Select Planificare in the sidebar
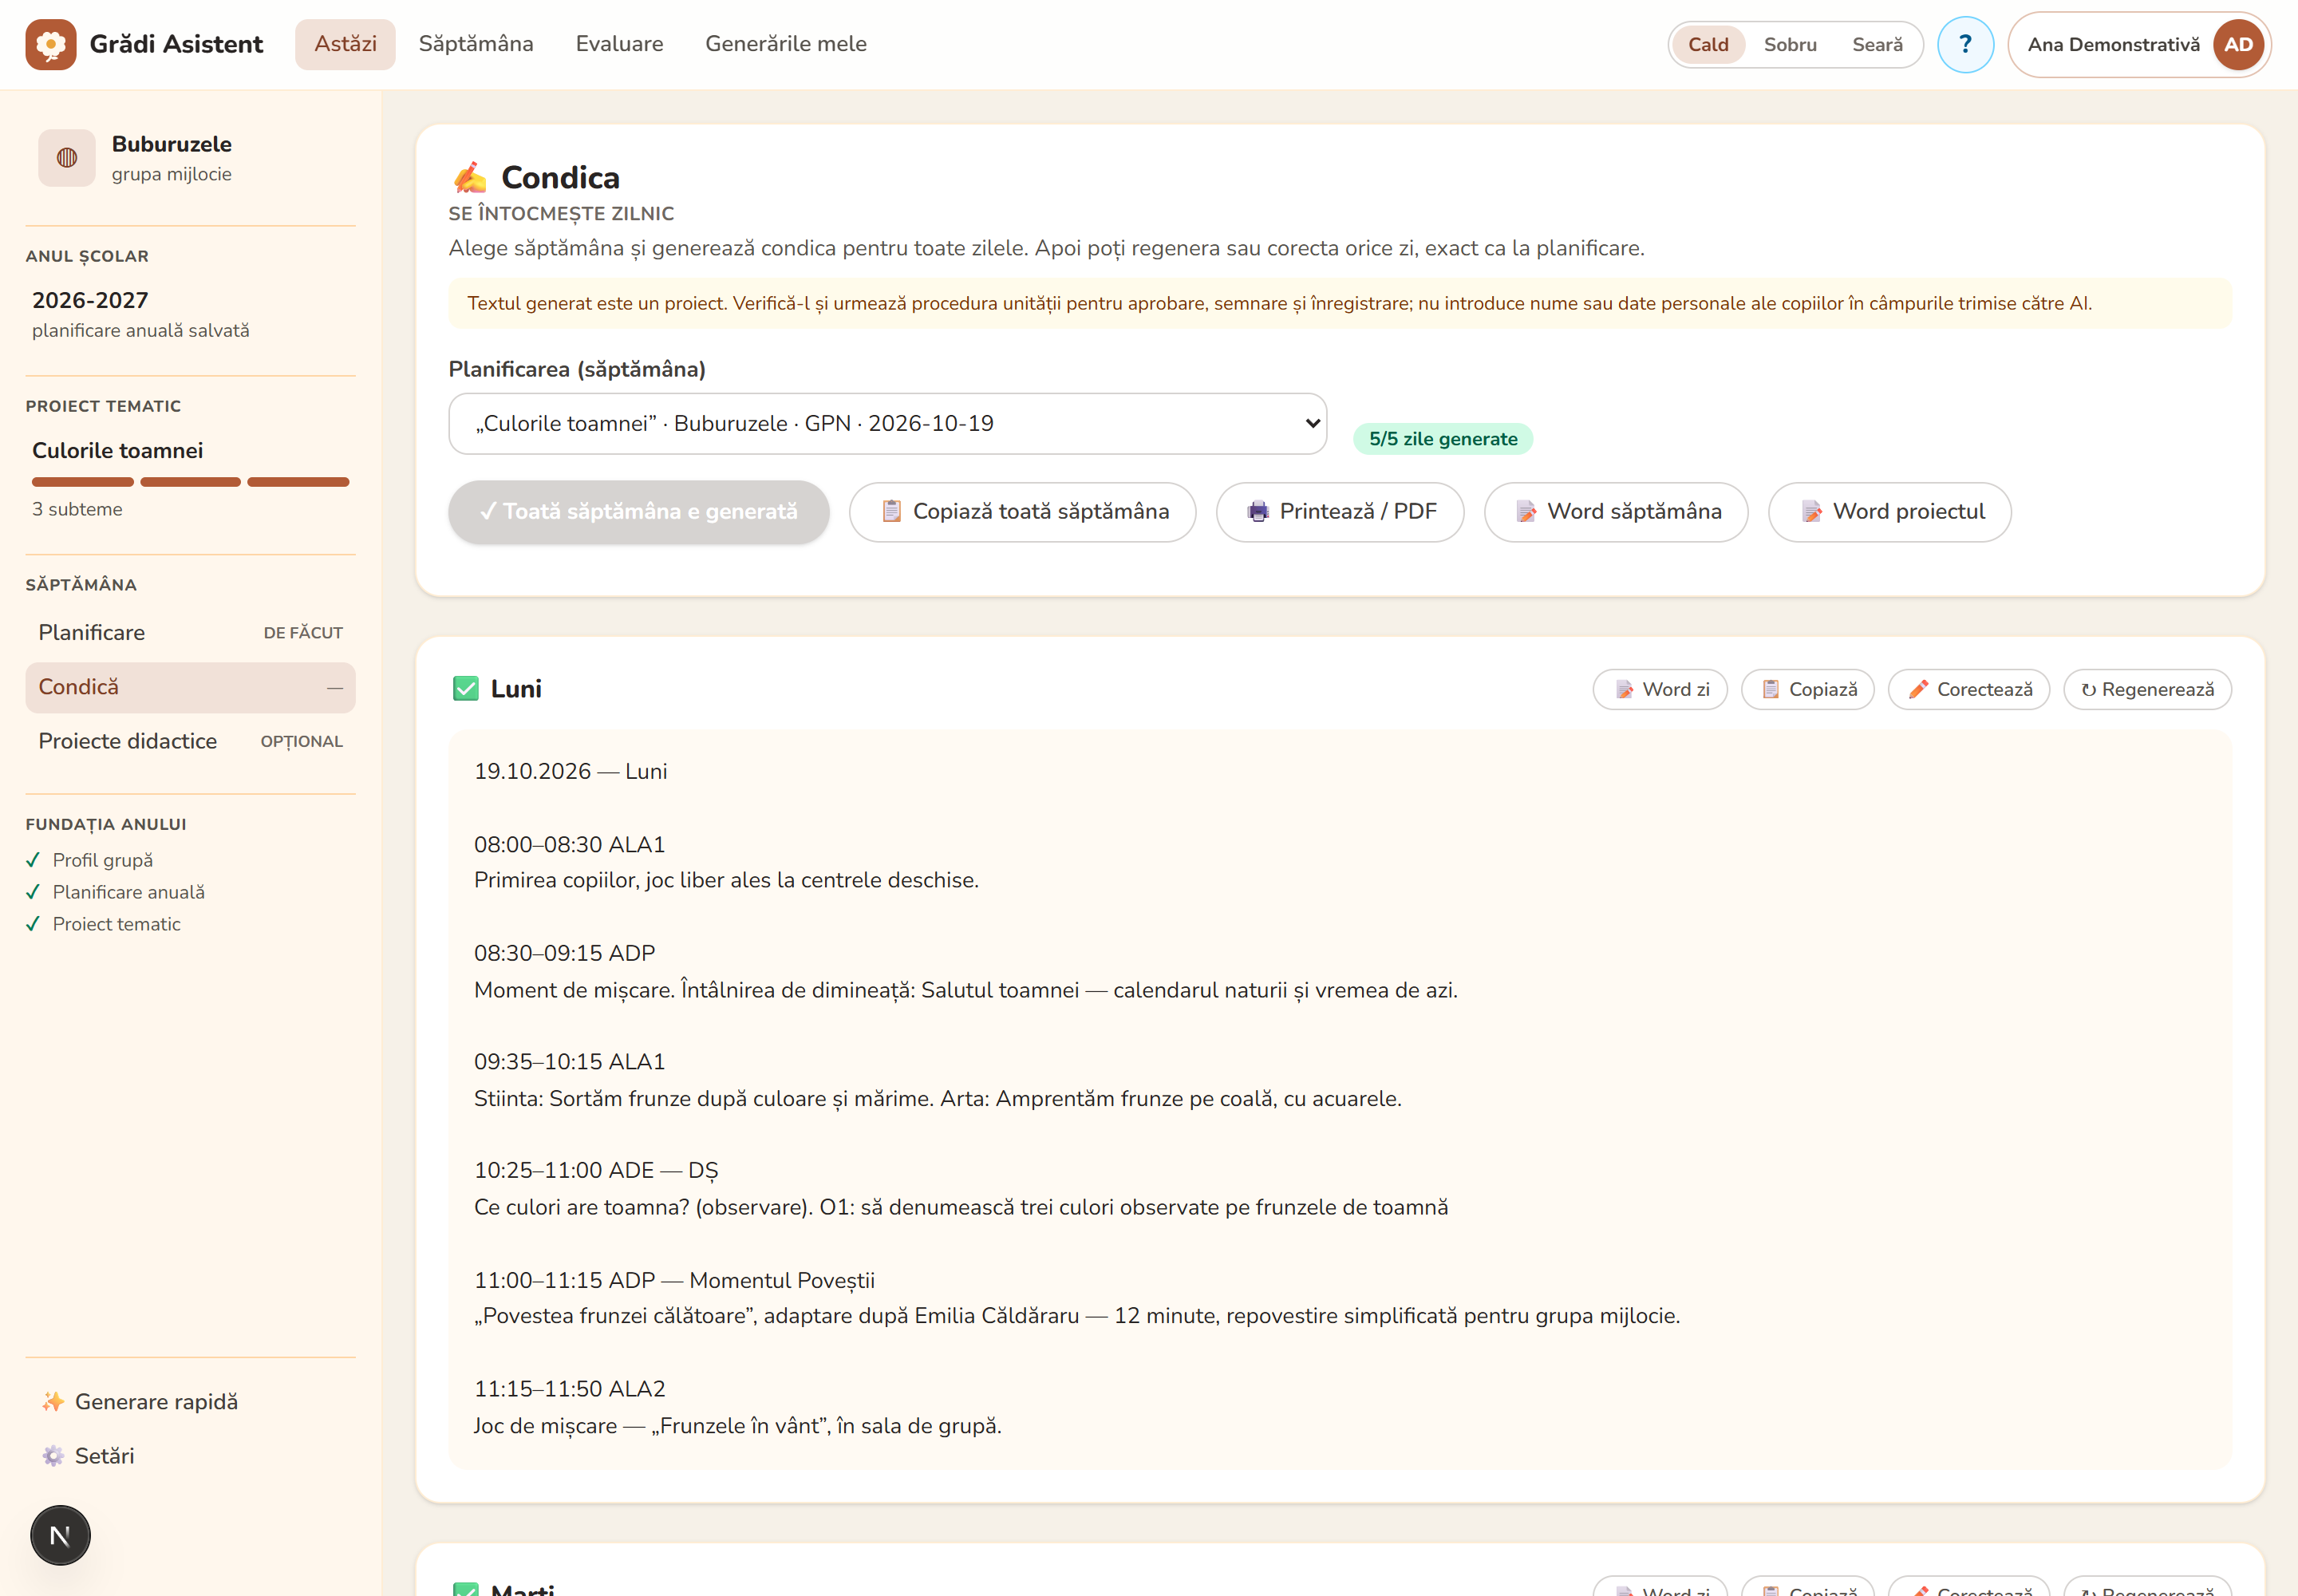Screen dimensions: 2298x1596 tap(190, 633)
